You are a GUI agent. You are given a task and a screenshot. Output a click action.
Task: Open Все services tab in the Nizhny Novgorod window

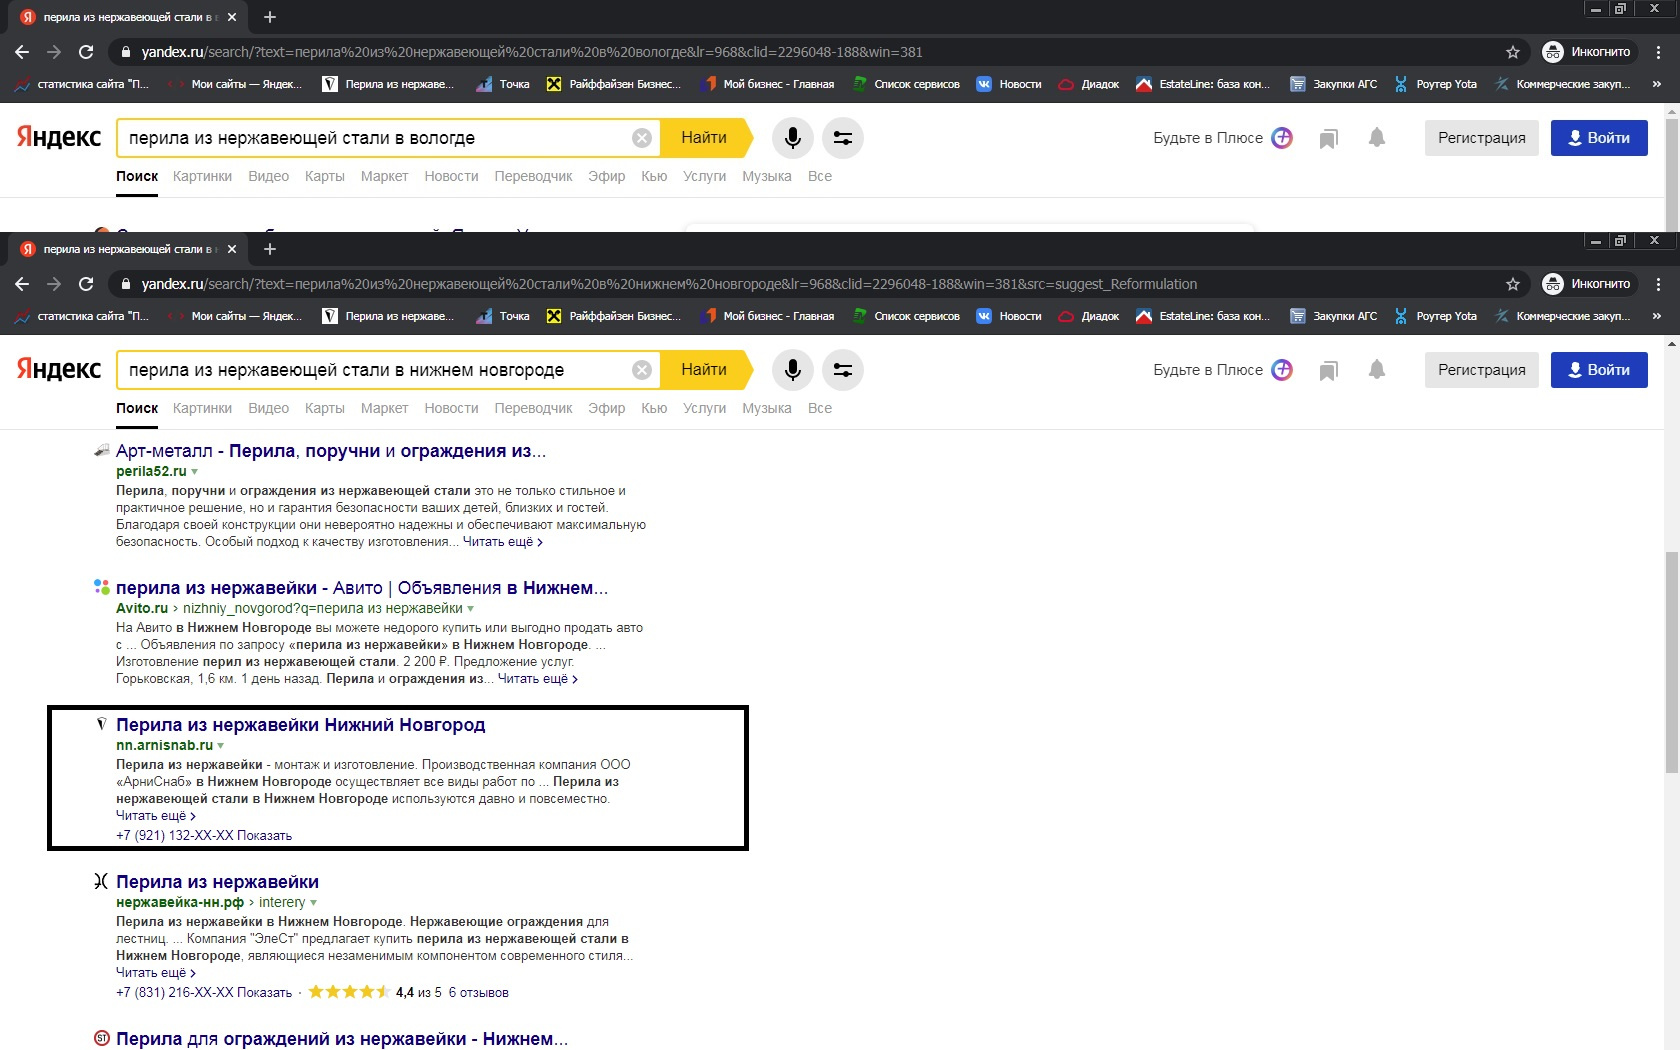click(x=820, y=408)
